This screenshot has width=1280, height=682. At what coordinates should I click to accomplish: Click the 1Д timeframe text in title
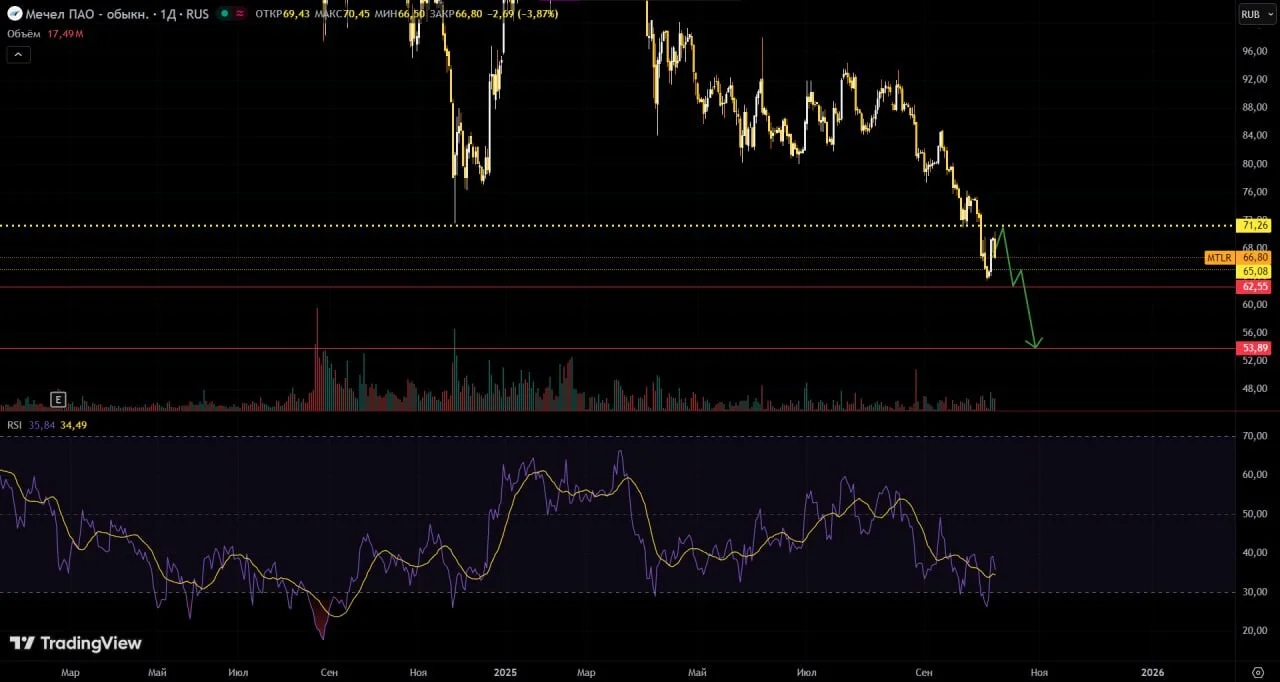point(170,14)
